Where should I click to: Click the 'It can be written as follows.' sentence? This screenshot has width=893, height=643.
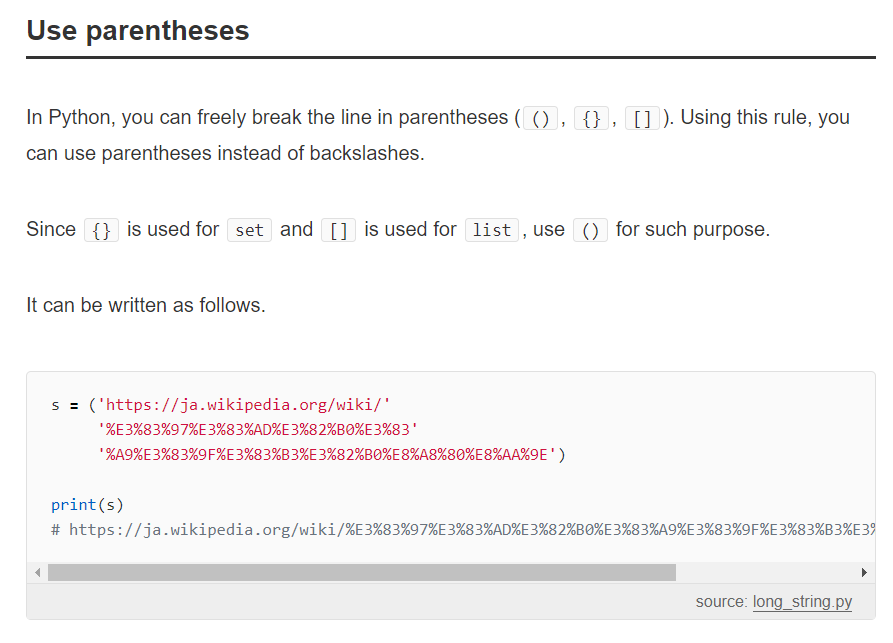point(146,305)
